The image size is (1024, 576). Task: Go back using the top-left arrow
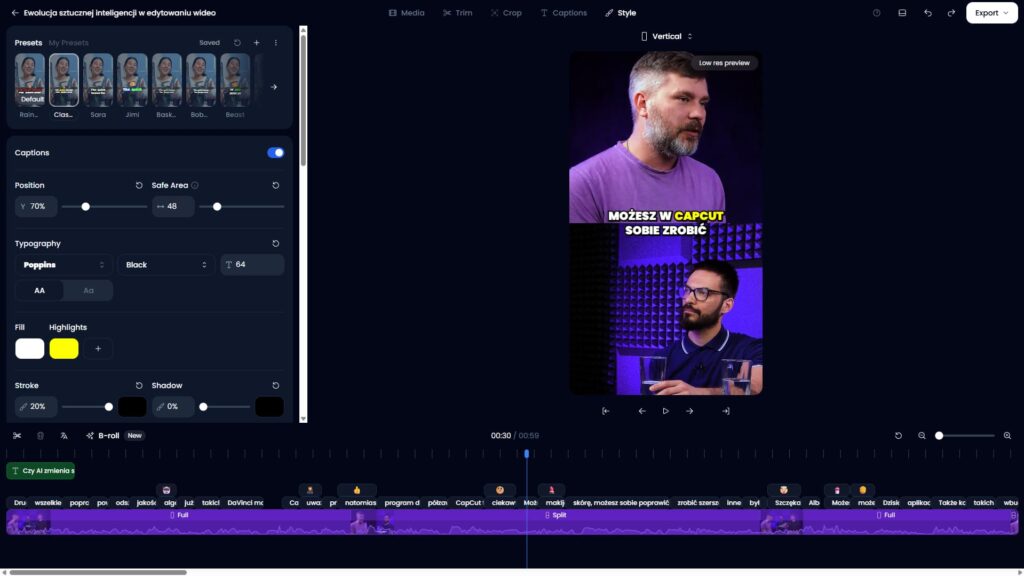pyautogui.click(x=15, y=13)
